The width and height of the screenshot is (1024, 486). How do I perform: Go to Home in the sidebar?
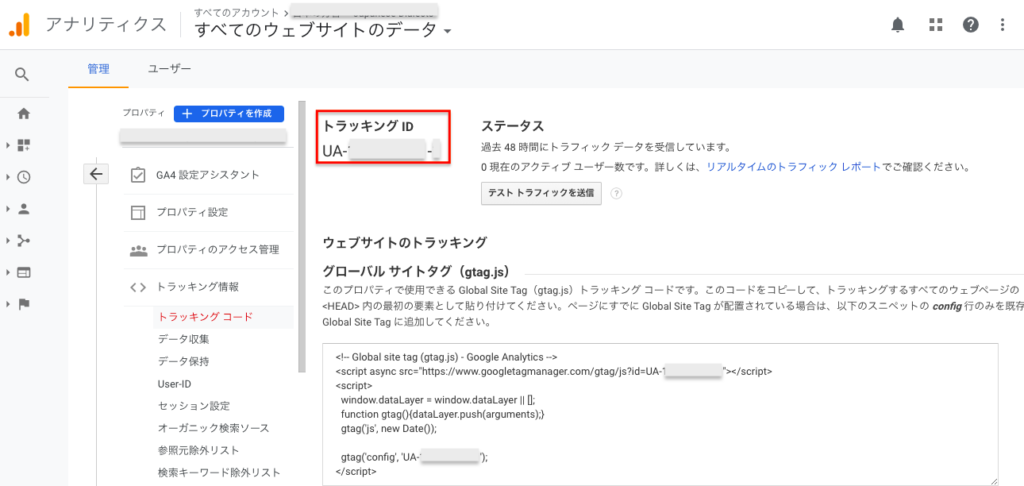click(24, 114)
